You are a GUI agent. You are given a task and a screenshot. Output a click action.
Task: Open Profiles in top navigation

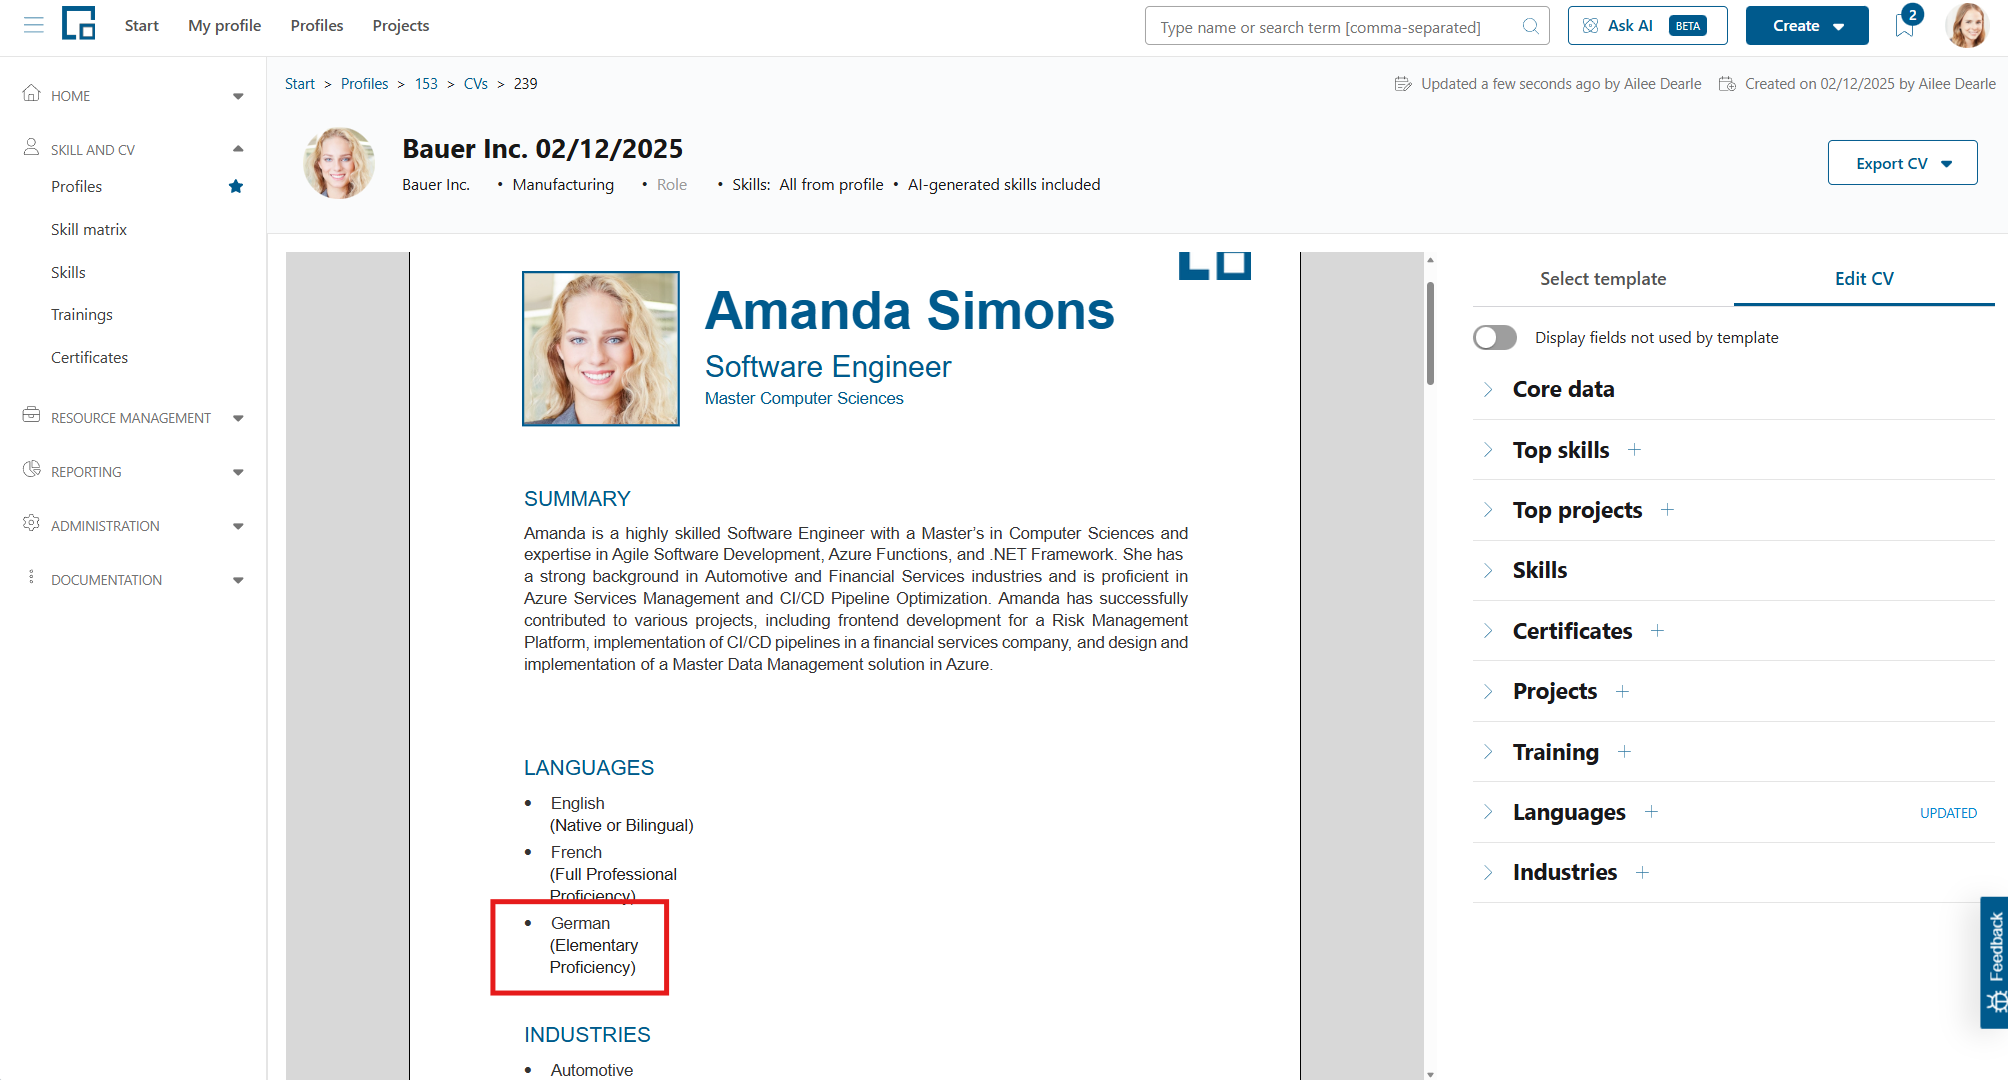click(317, 26)
